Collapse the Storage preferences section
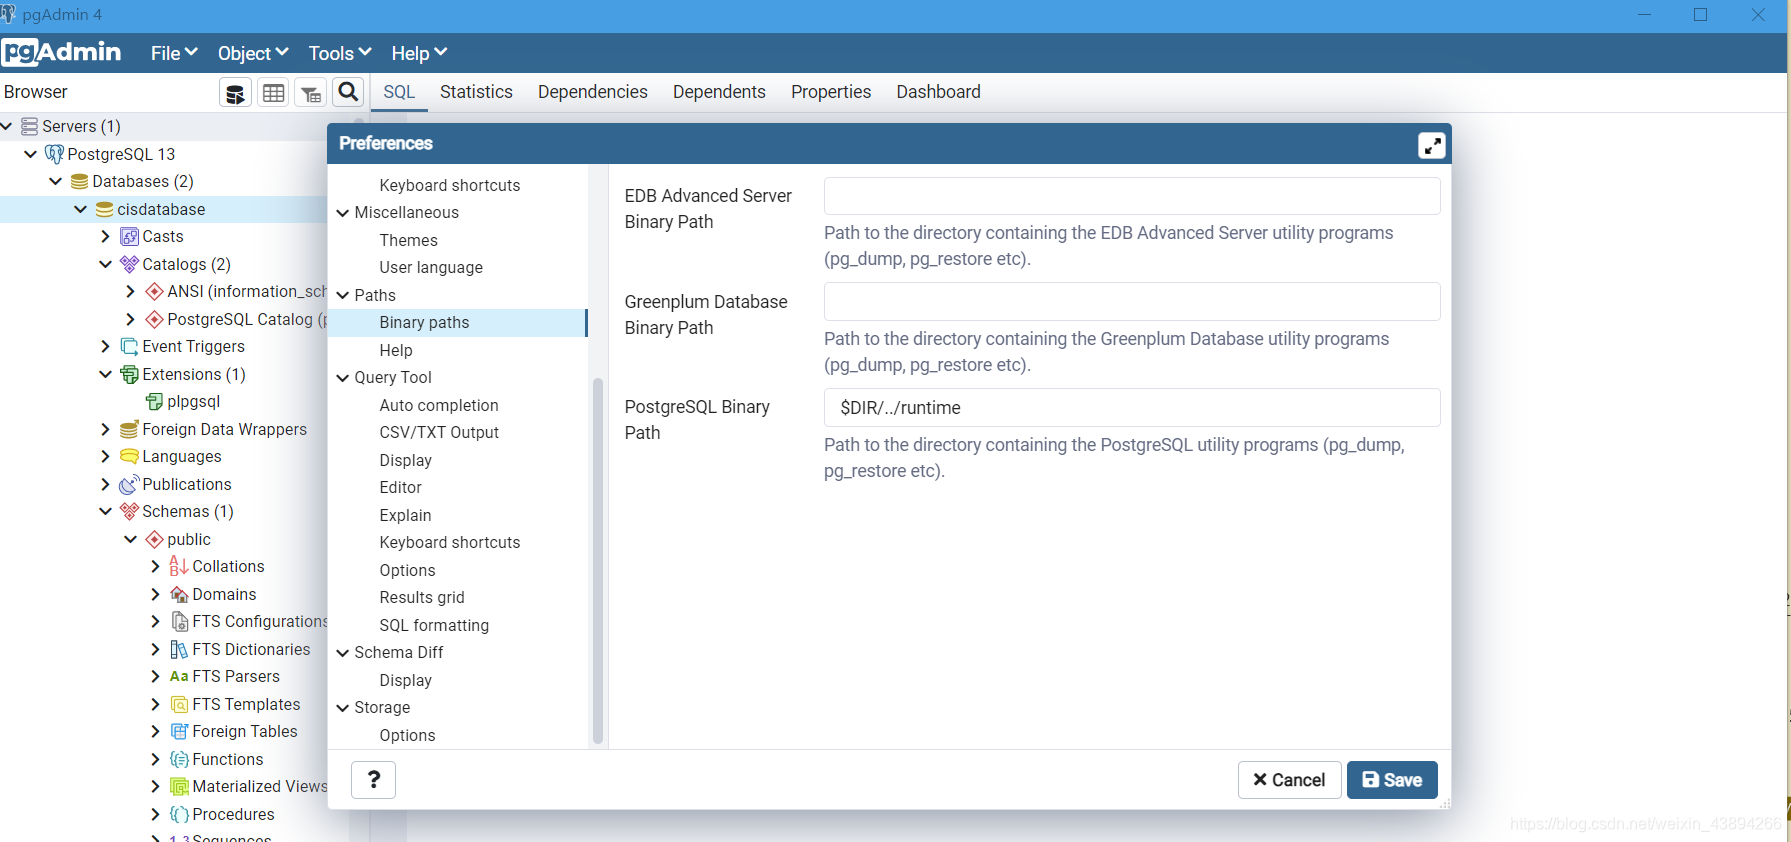This screenshot has width=1791, height=842. pos(343,708)
